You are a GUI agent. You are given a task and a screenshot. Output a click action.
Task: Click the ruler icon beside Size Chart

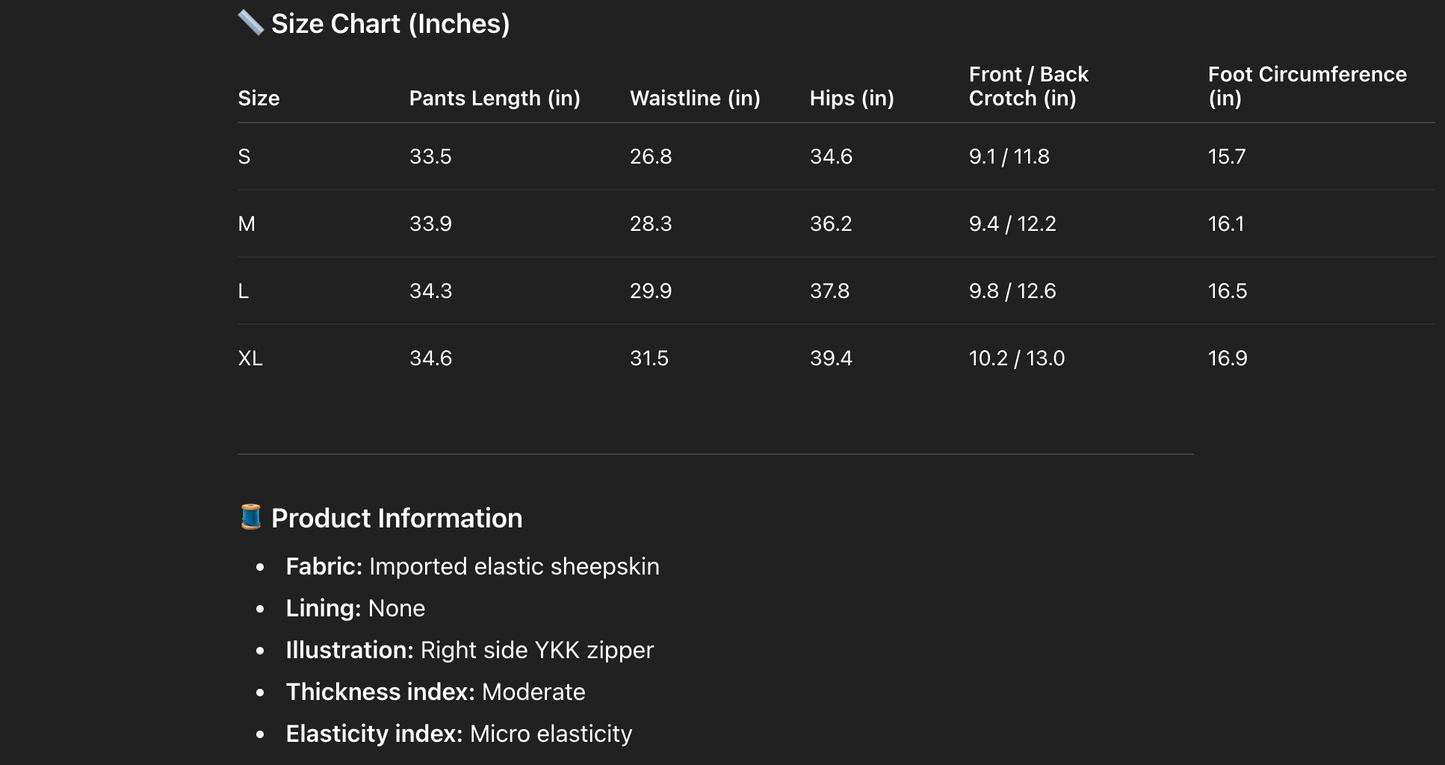(x=250, y=22)
